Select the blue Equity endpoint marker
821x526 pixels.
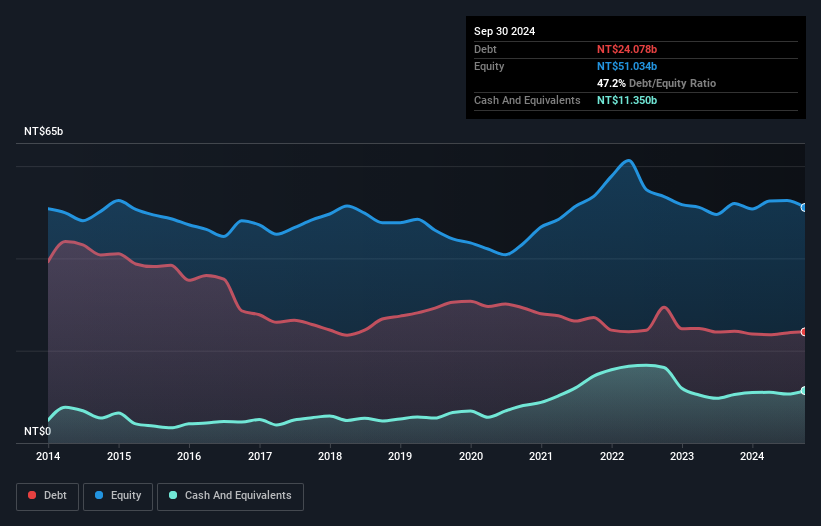pyautogui.click(x=804, y=208)
